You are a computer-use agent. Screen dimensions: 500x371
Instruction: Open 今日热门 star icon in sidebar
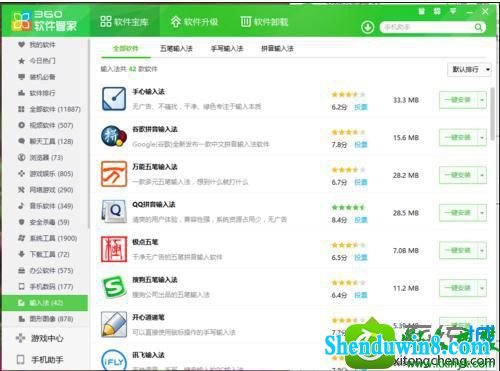(x=22, y=61)
